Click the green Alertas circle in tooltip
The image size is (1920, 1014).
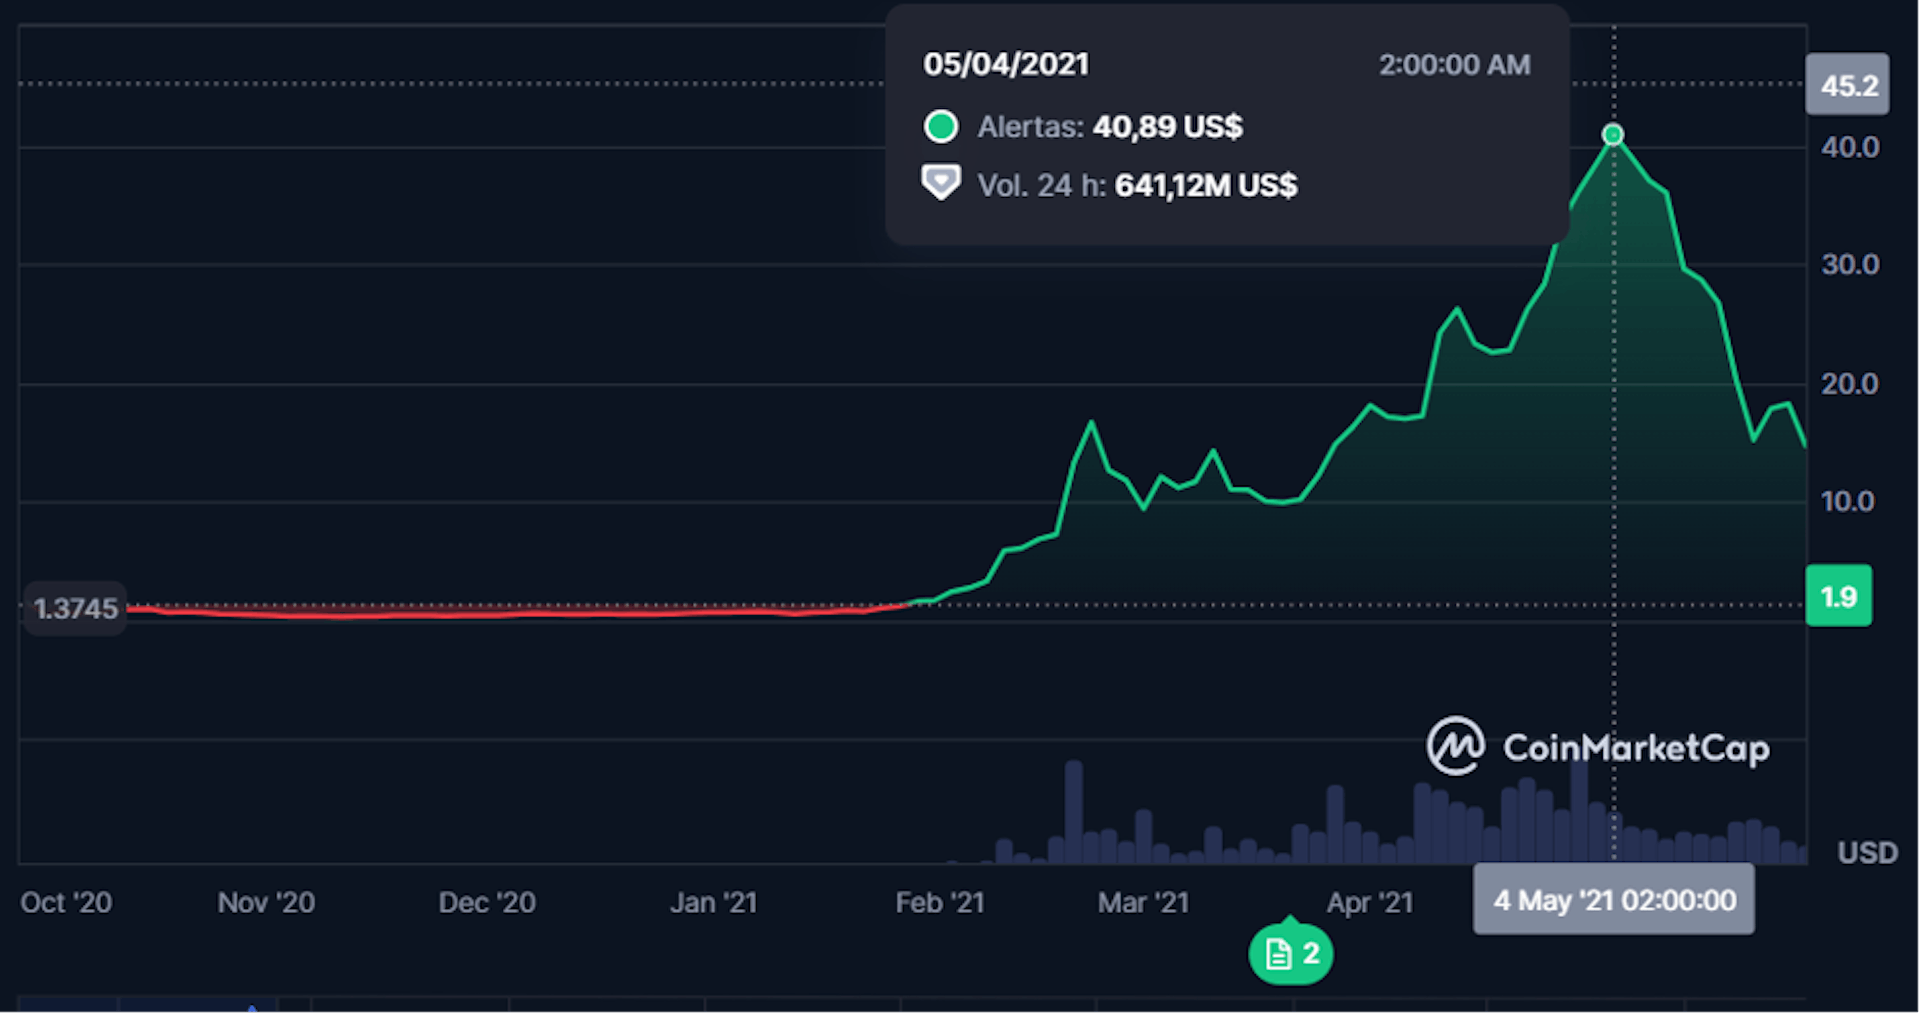point(941,127)
